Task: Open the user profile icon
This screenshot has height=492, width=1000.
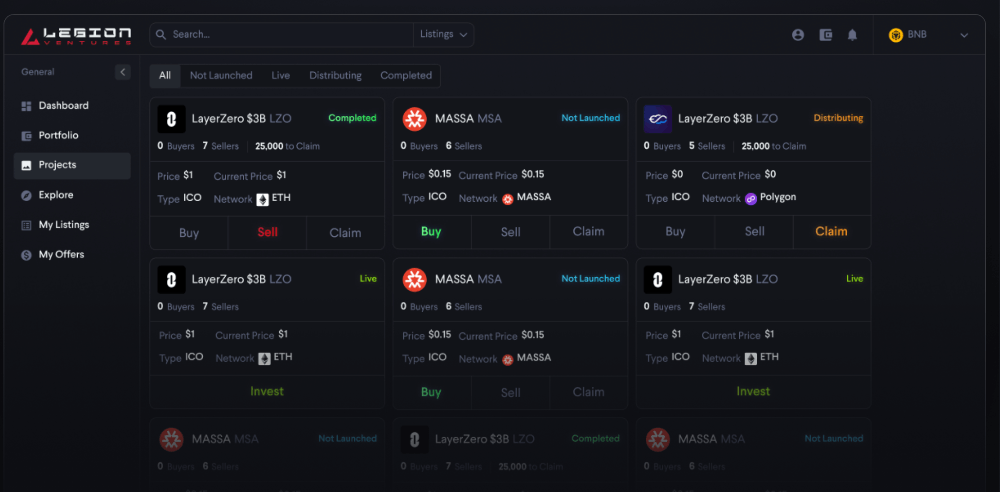Action: [798, 35]
